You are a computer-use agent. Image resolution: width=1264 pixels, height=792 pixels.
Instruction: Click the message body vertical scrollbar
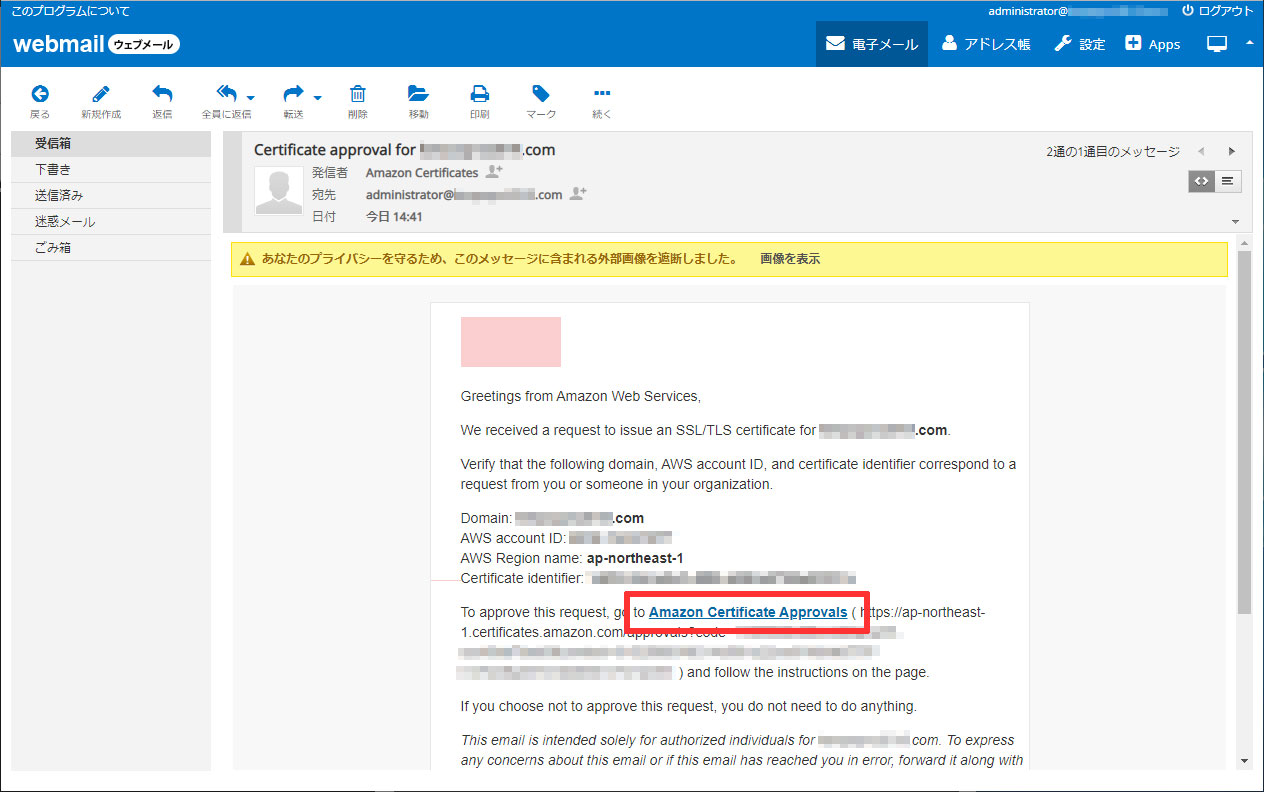1244,430
